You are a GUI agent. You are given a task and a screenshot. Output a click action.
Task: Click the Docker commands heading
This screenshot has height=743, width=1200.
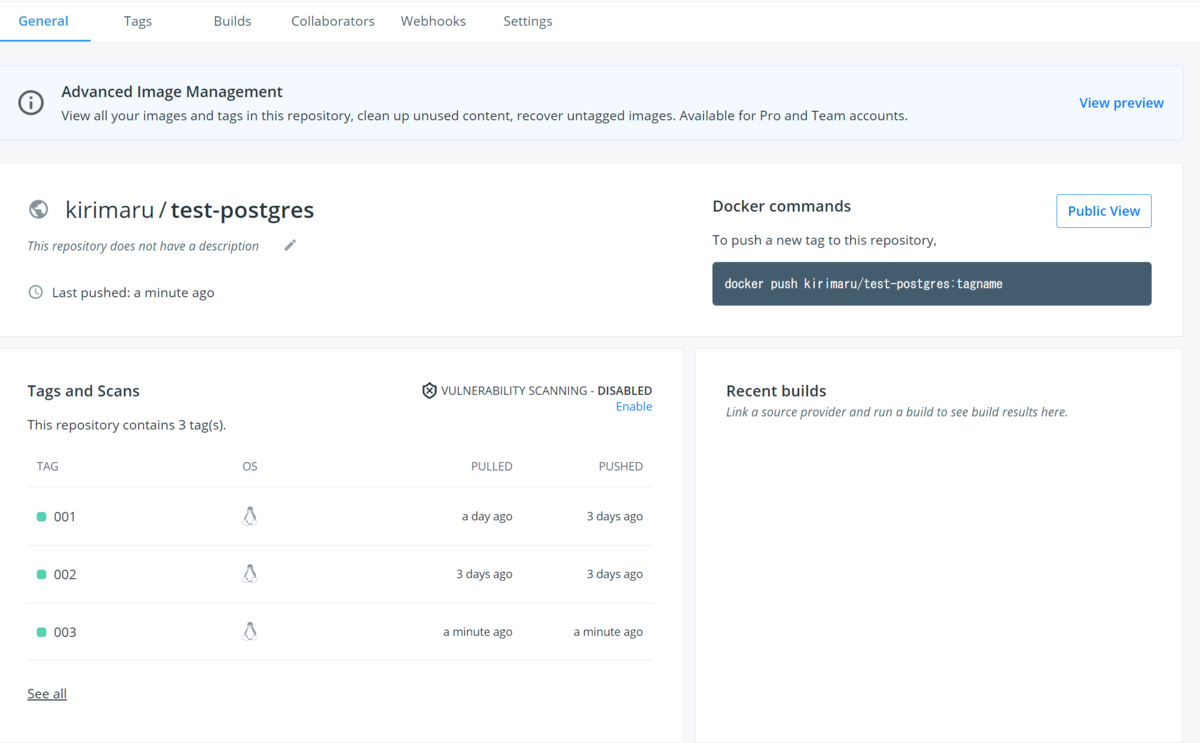point(782,206)
